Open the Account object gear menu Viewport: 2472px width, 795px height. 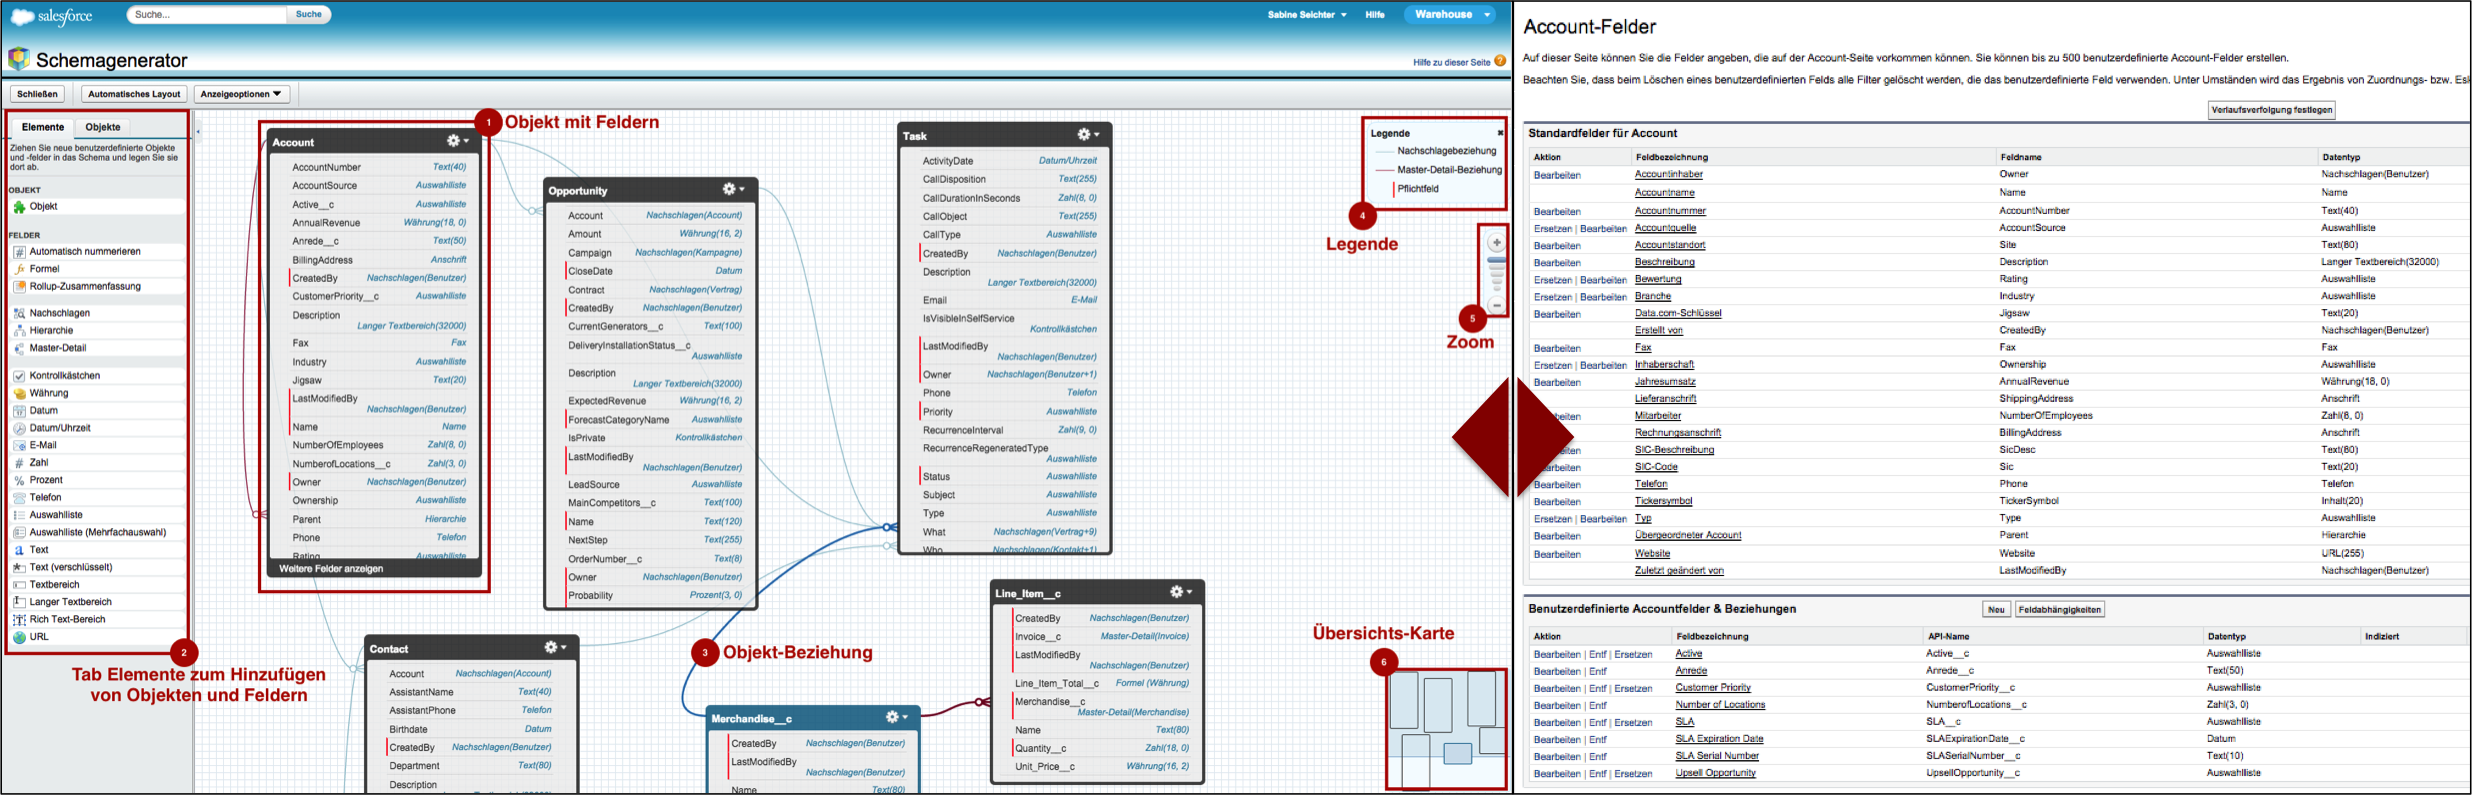pyautogui.click(x=457, y=141)
